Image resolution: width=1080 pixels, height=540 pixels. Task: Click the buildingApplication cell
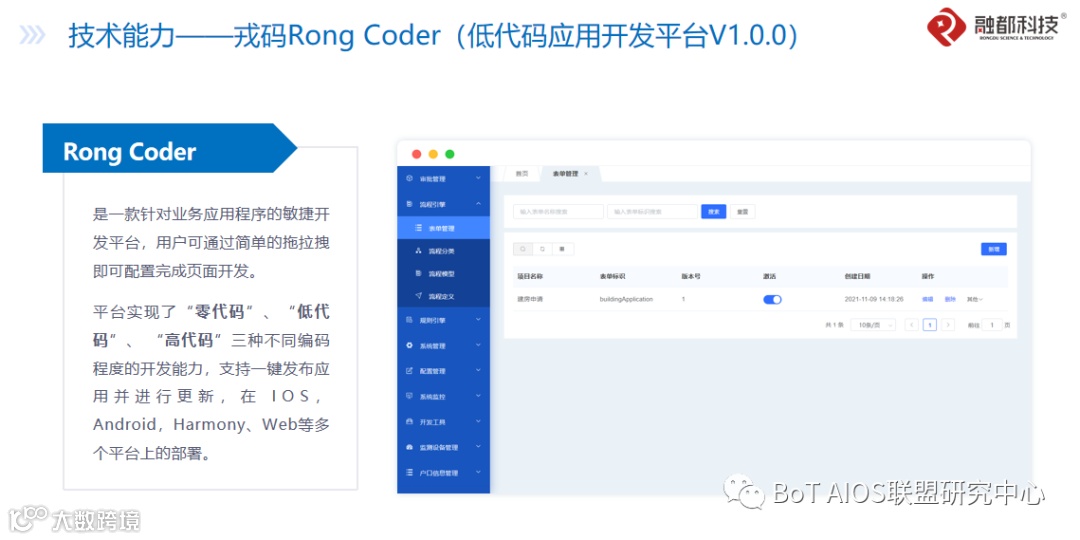pos(626,300)
